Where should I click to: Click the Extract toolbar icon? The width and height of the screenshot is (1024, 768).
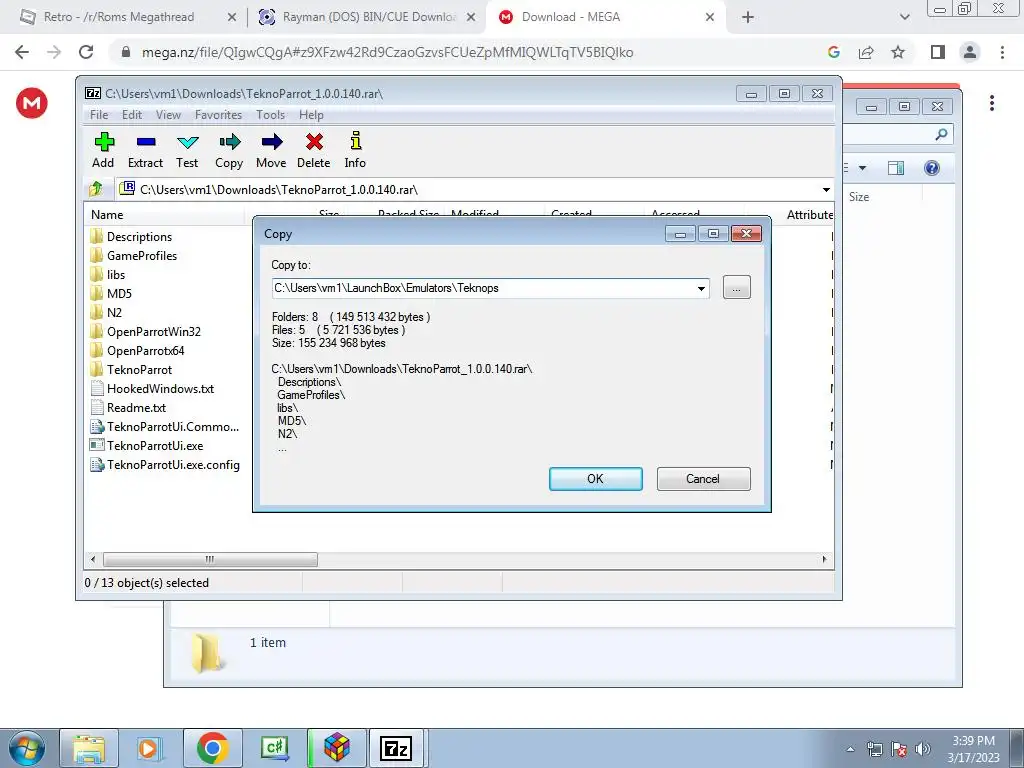click(x=145, y=150)
